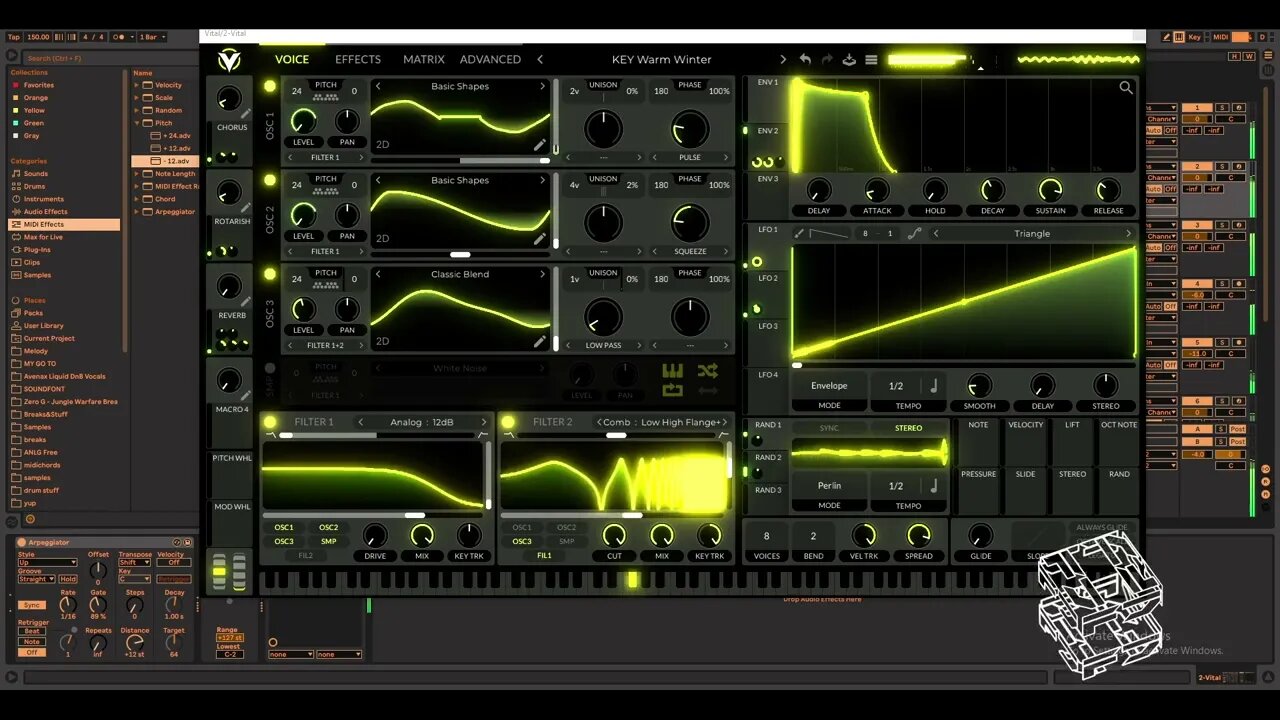Toggle Filter 1 power button

coord(270,422)
